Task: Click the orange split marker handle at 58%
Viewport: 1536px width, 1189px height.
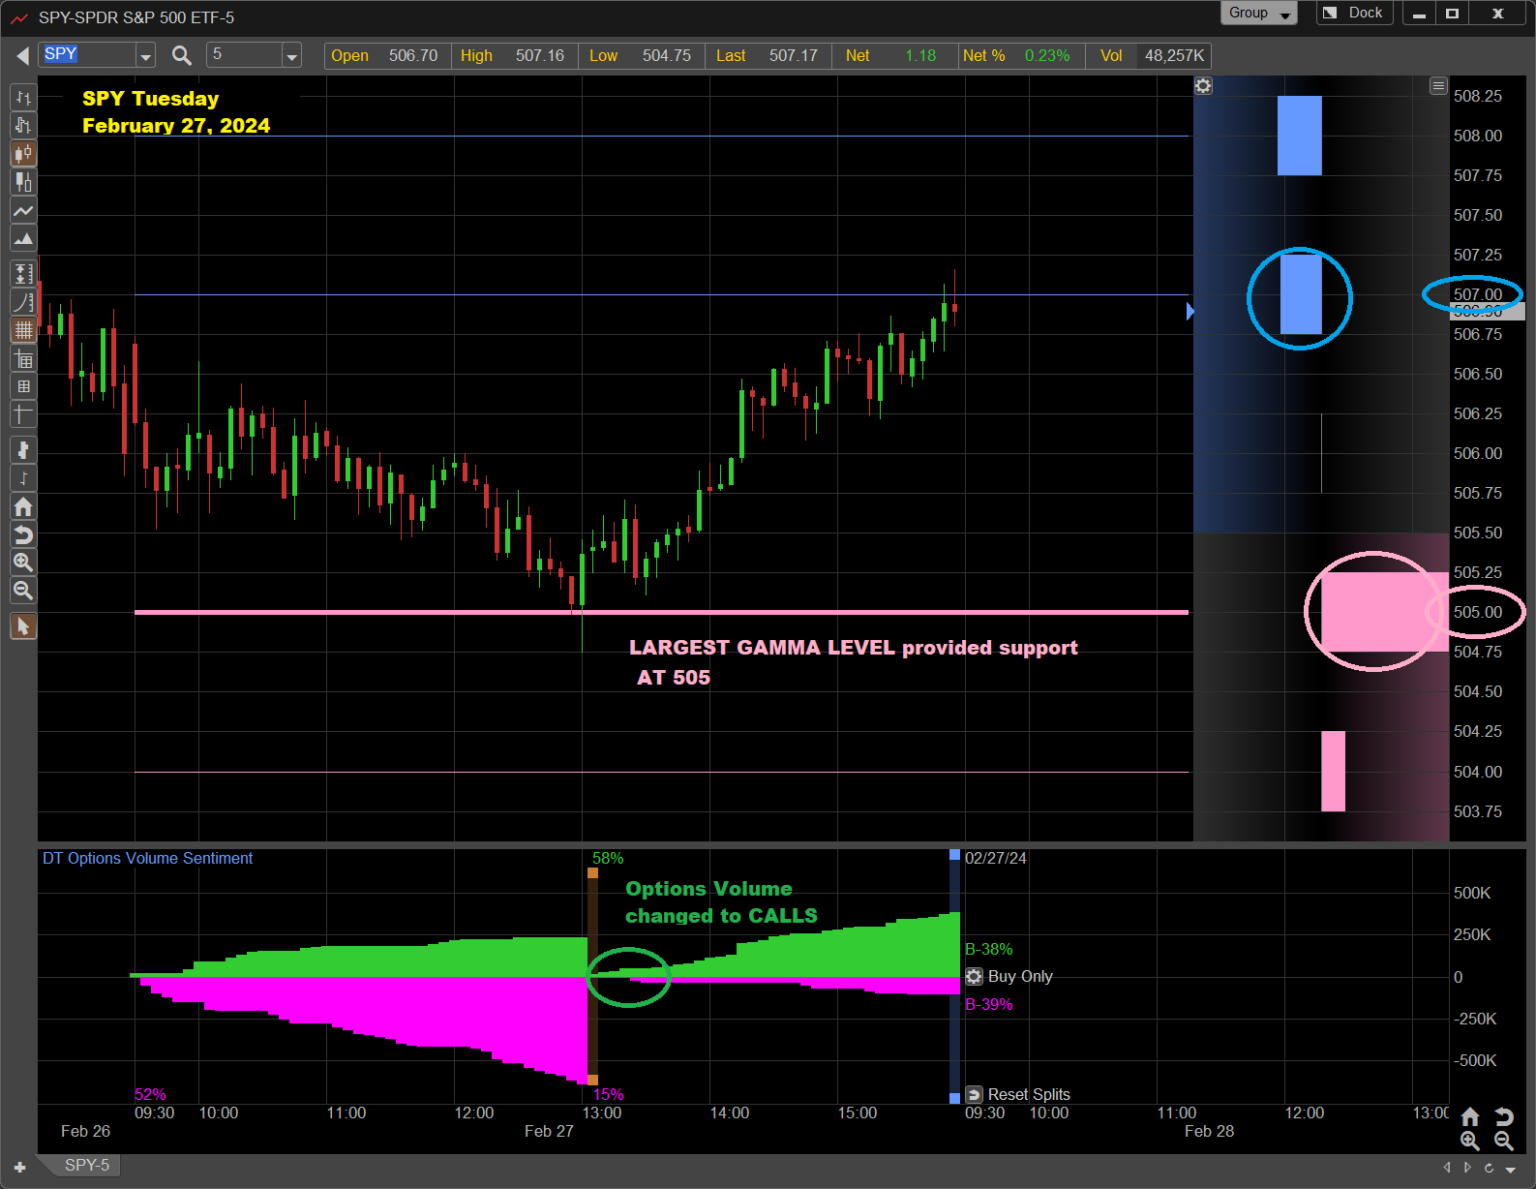Action: 593,873
